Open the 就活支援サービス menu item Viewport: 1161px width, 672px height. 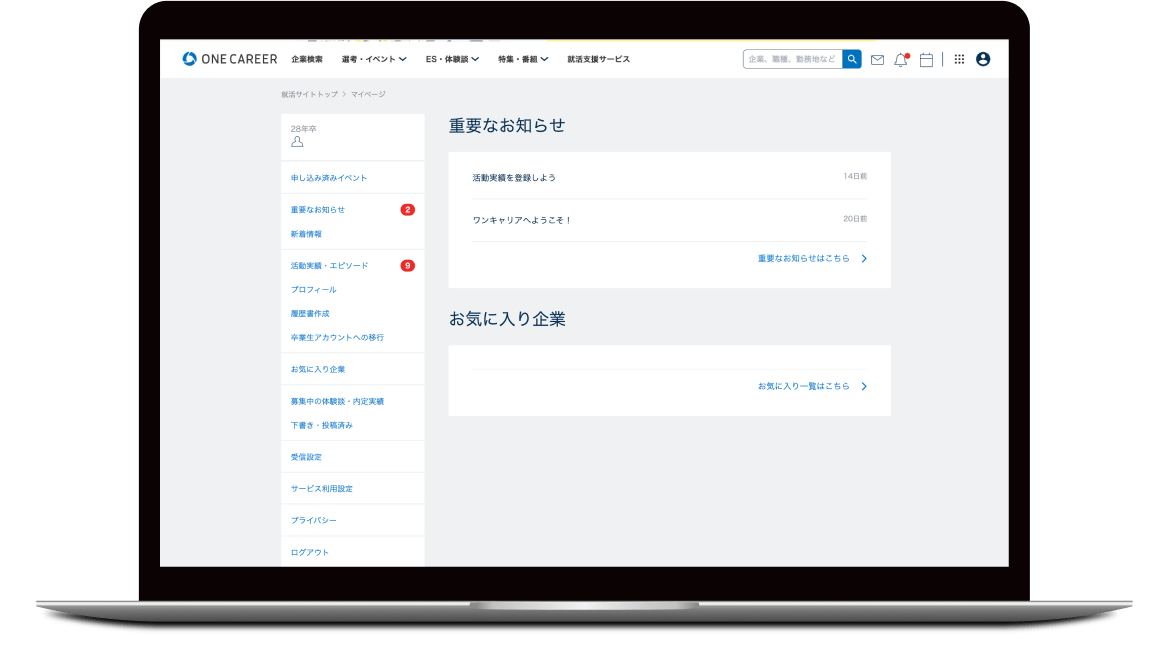pos(598,59)
